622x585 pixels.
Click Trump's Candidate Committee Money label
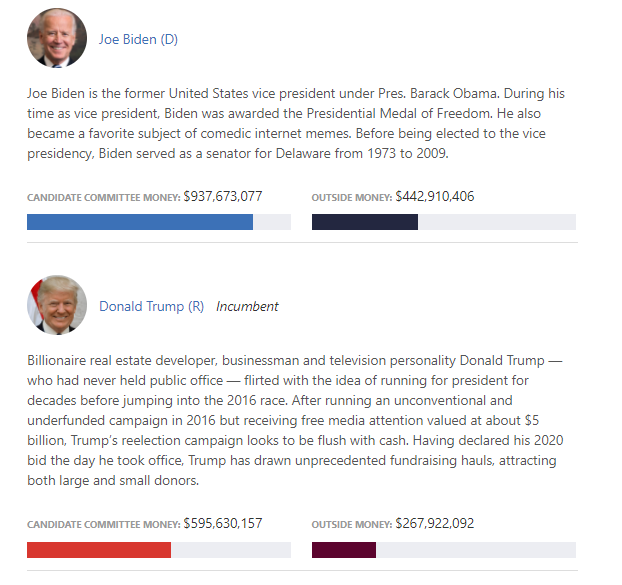(x=104, y=525)
